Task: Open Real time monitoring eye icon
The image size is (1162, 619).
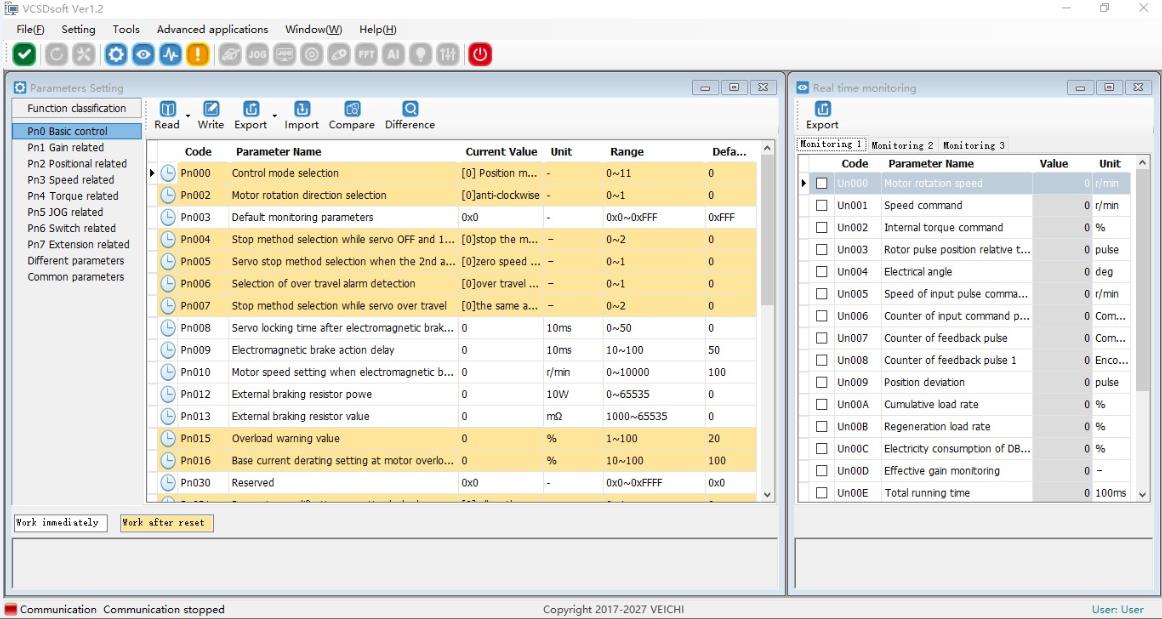Action: (143, 54)
